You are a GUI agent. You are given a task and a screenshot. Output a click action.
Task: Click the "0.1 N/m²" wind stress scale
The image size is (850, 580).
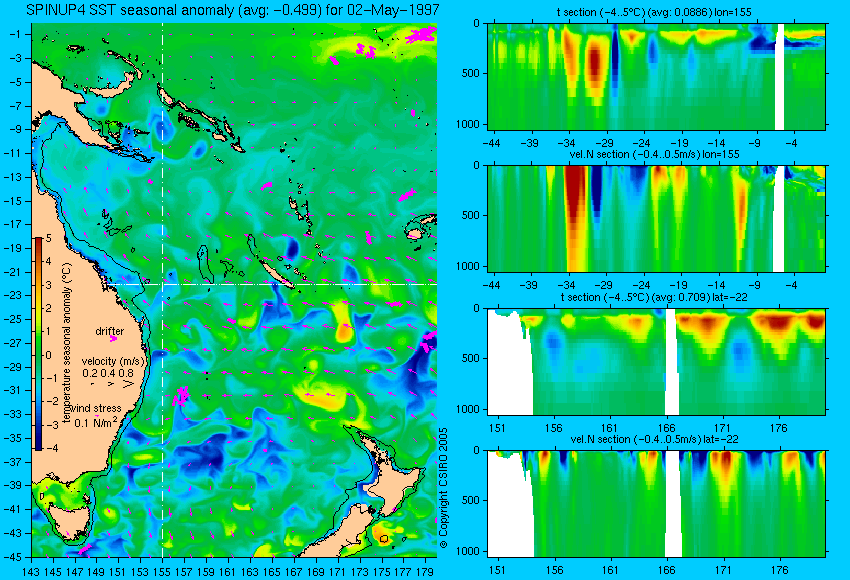(95, 422)
